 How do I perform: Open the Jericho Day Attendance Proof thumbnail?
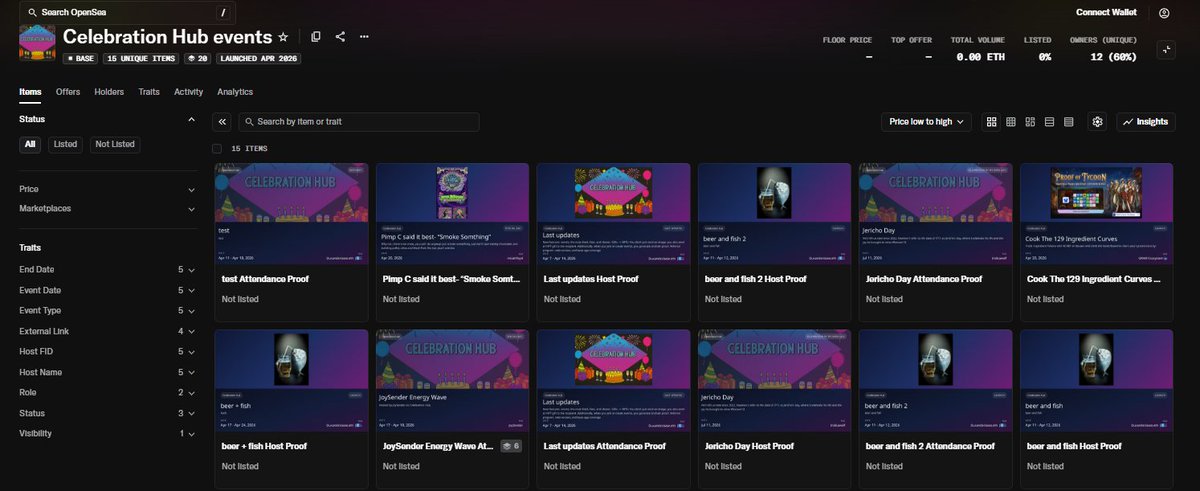click(935, 213)
